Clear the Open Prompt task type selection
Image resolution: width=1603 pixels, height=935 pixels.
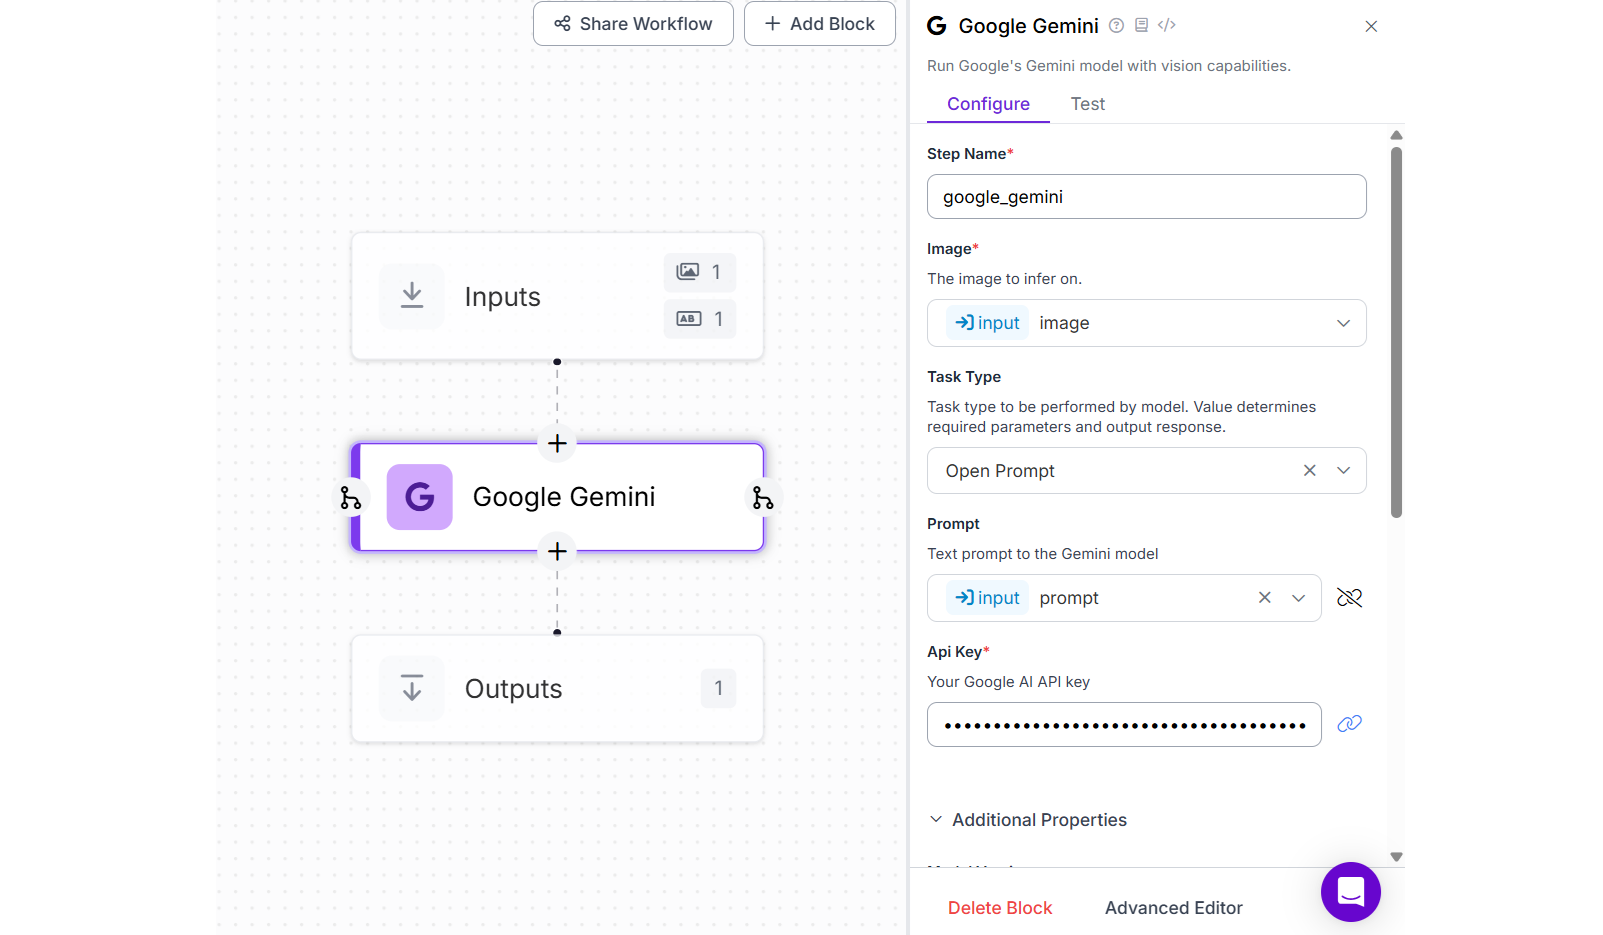(x=1310, y=470)
